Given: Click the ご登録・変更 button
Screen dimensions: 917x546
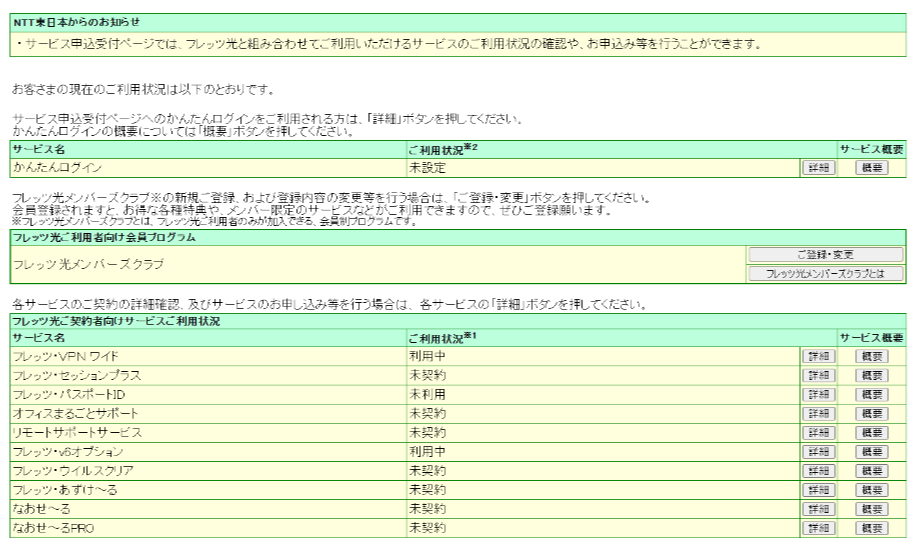Looking at the screenshot, I should click(x=826, y=255).
